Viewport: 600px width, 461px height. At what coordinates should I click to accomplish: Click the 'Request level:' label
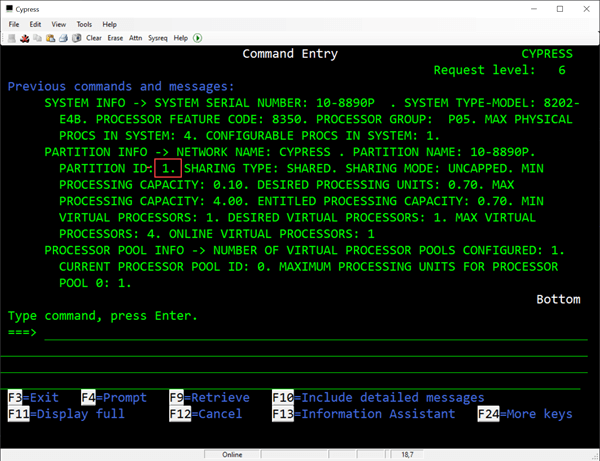click(484, 70)
